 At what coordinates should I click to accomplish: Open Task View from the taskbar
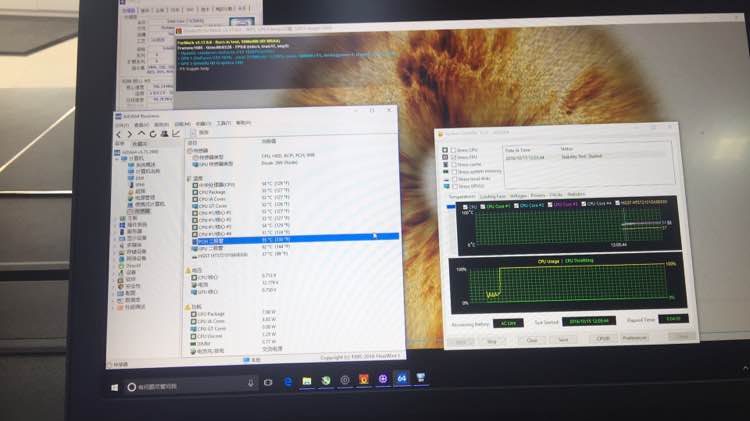click(268, 382)
